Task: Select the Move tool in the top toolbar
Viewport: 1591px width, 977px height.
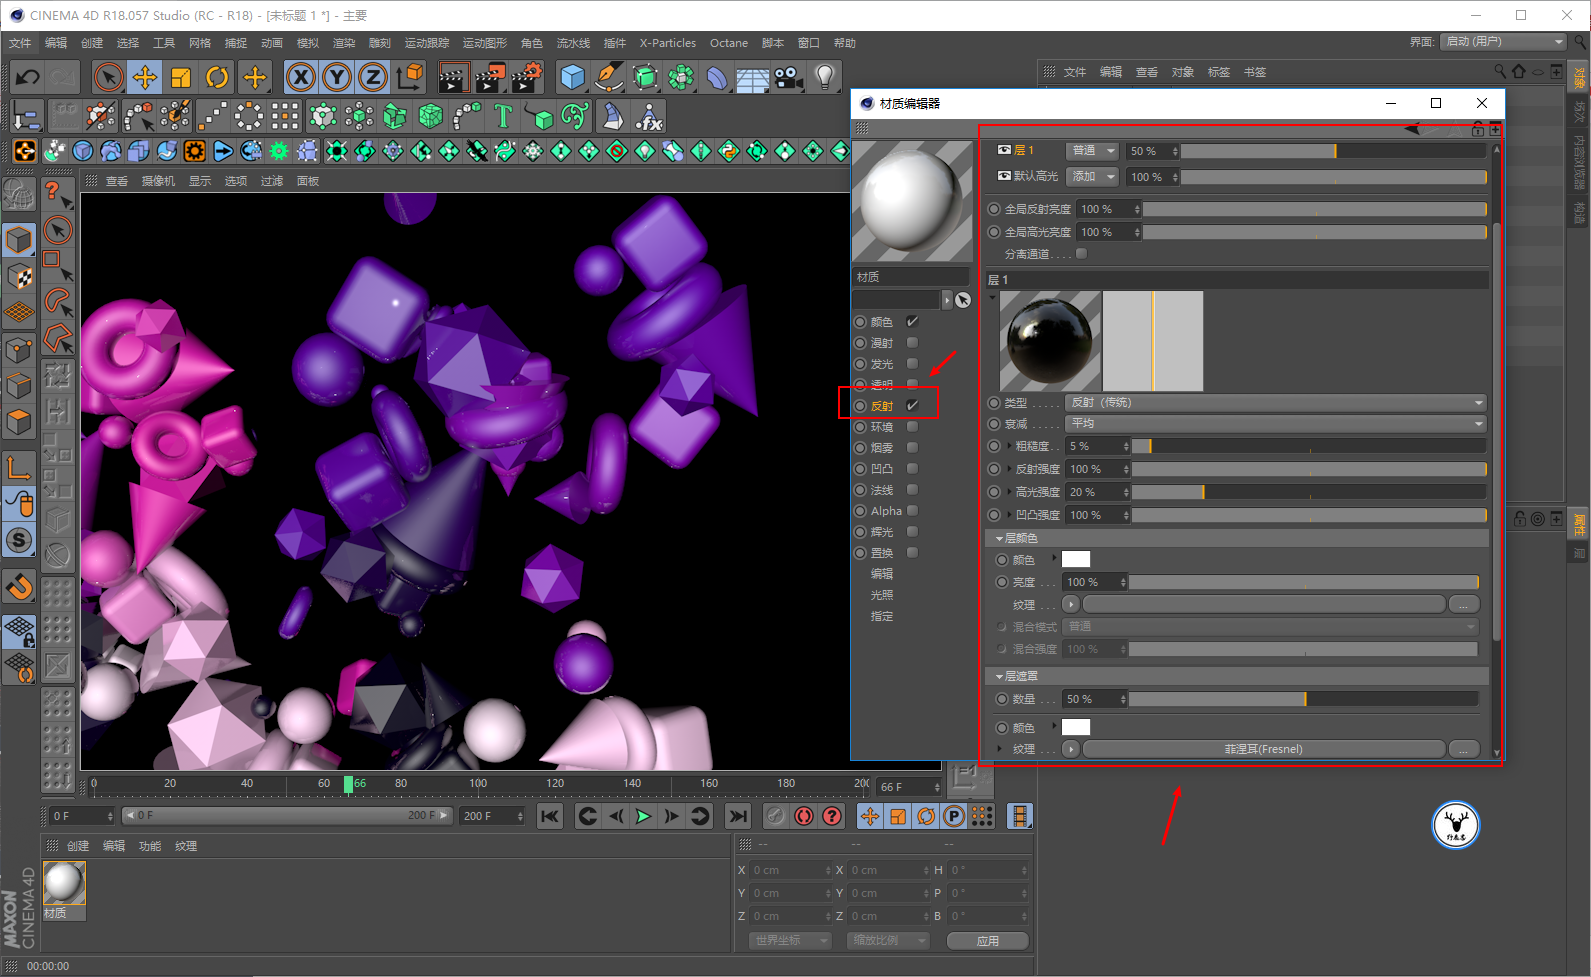Action: point(145,77)
